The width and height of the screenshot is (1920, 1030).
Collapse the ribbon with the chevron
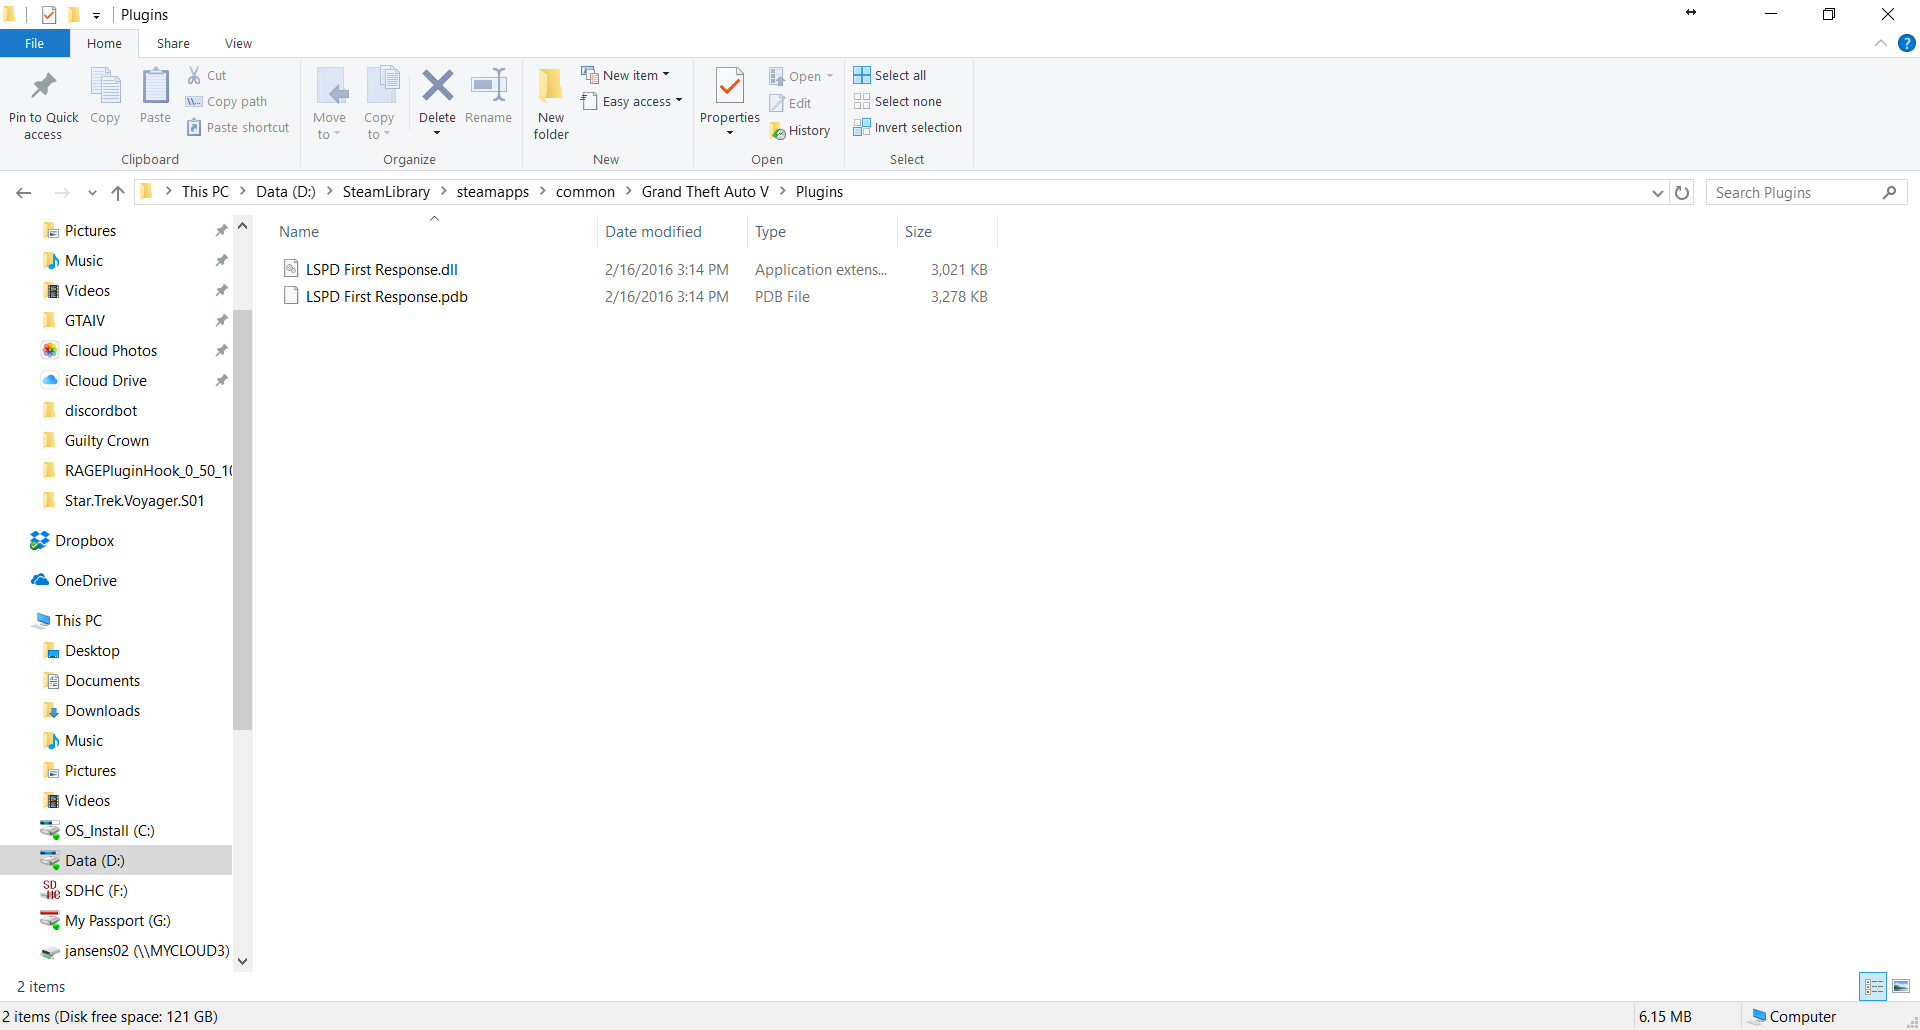pos(1880,43)
